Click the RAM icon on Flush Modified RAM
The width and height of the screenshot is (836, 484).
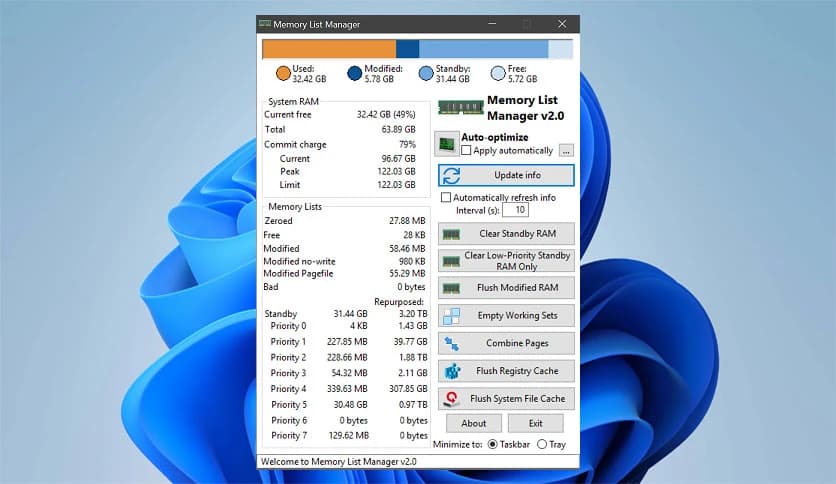[x=451, y=288]
